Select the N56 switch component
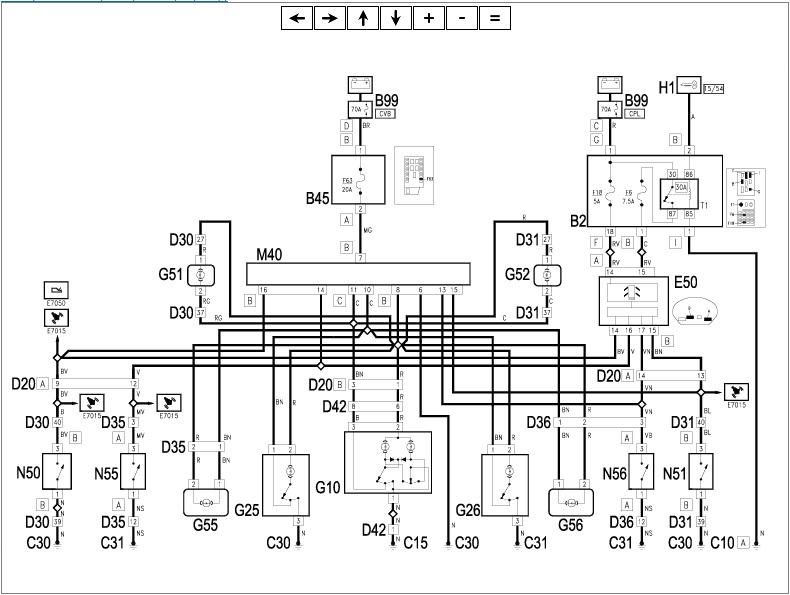 [x=641, y=471]
